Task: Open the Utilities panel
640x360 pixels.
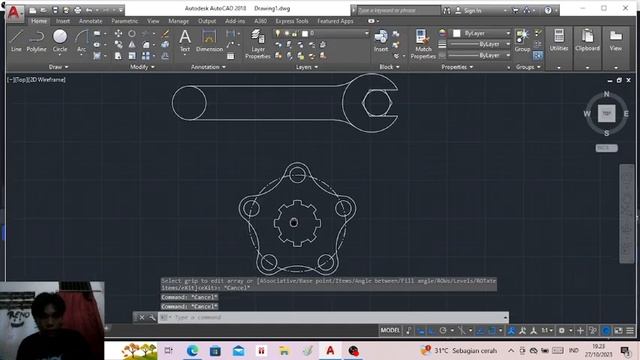Action: 559,40
